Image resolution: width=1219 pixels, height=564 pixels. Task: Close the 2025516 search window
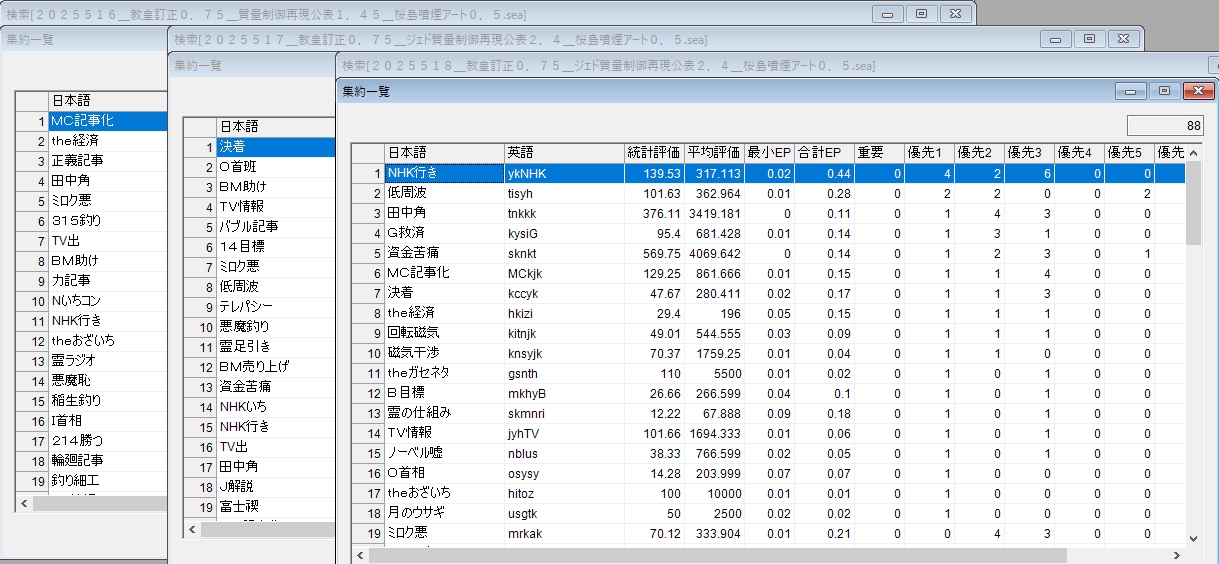click(x=955, y=14)
